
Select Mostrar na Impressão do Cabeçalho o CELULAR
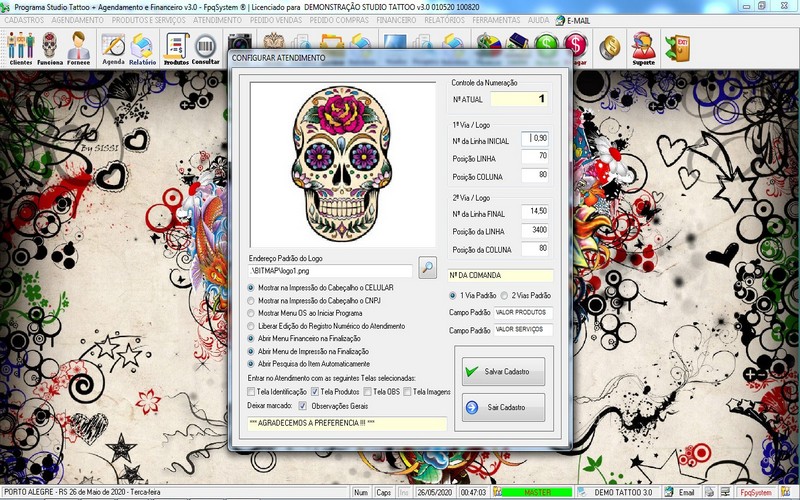pos(251,288)
